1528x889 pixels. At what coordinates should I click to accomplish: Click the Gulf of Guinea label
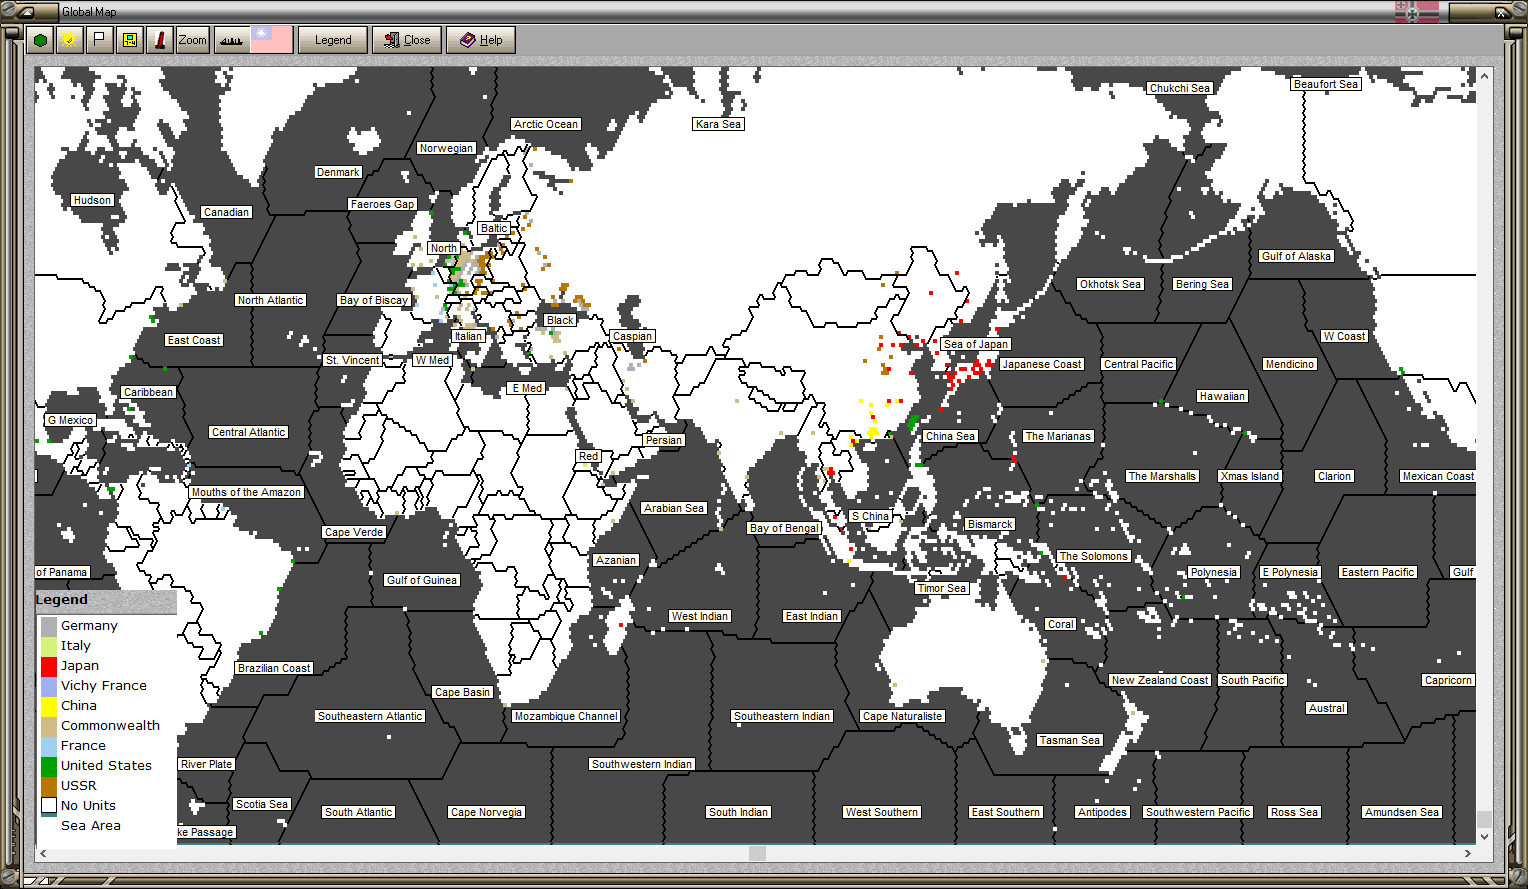(x=422, y=580)
